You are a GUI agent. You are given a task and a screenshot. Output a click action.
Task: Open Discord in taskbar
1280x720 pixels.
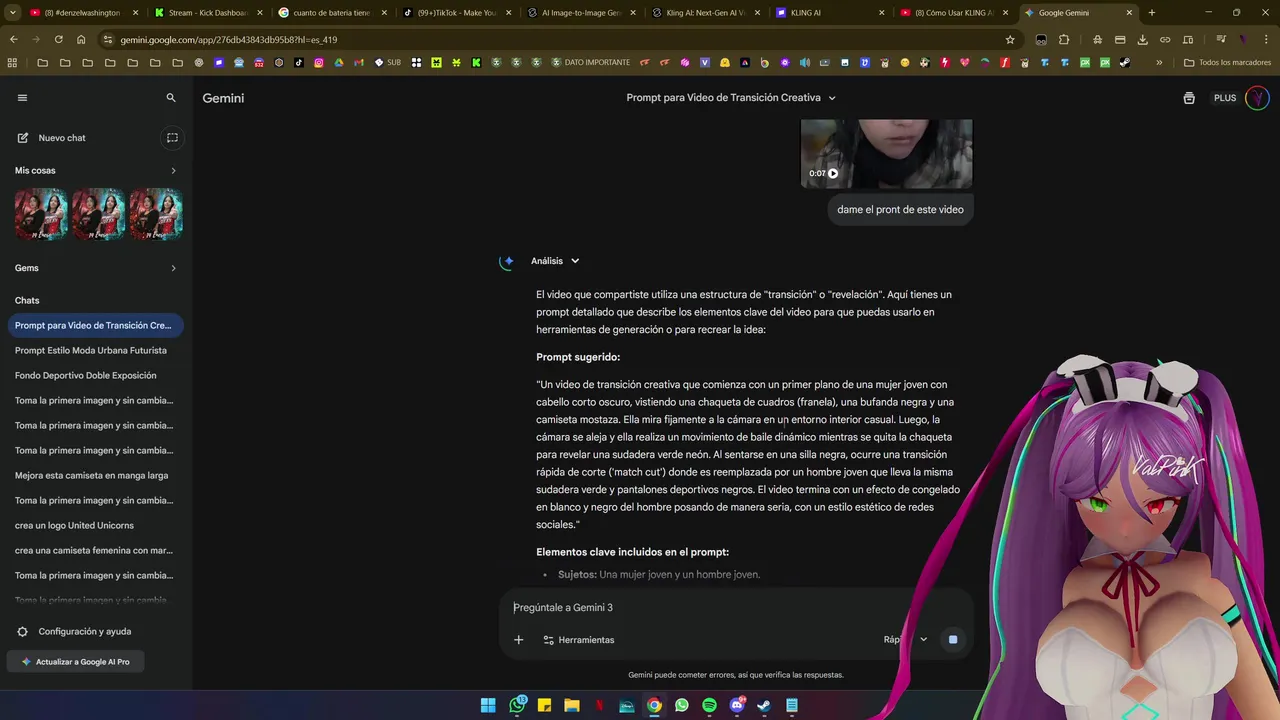[x=737, y=705]
